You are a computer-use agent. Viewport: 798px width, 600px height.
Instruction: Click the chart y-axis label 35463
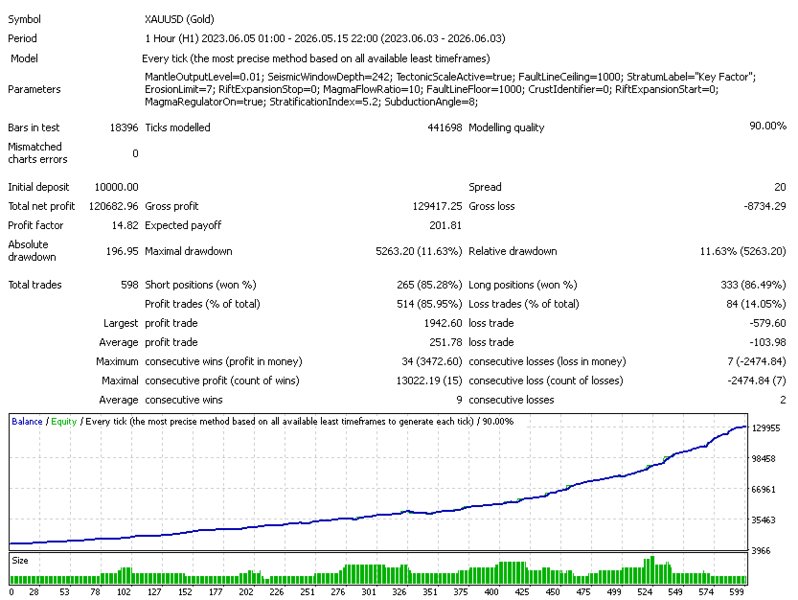tap(764, 520)
